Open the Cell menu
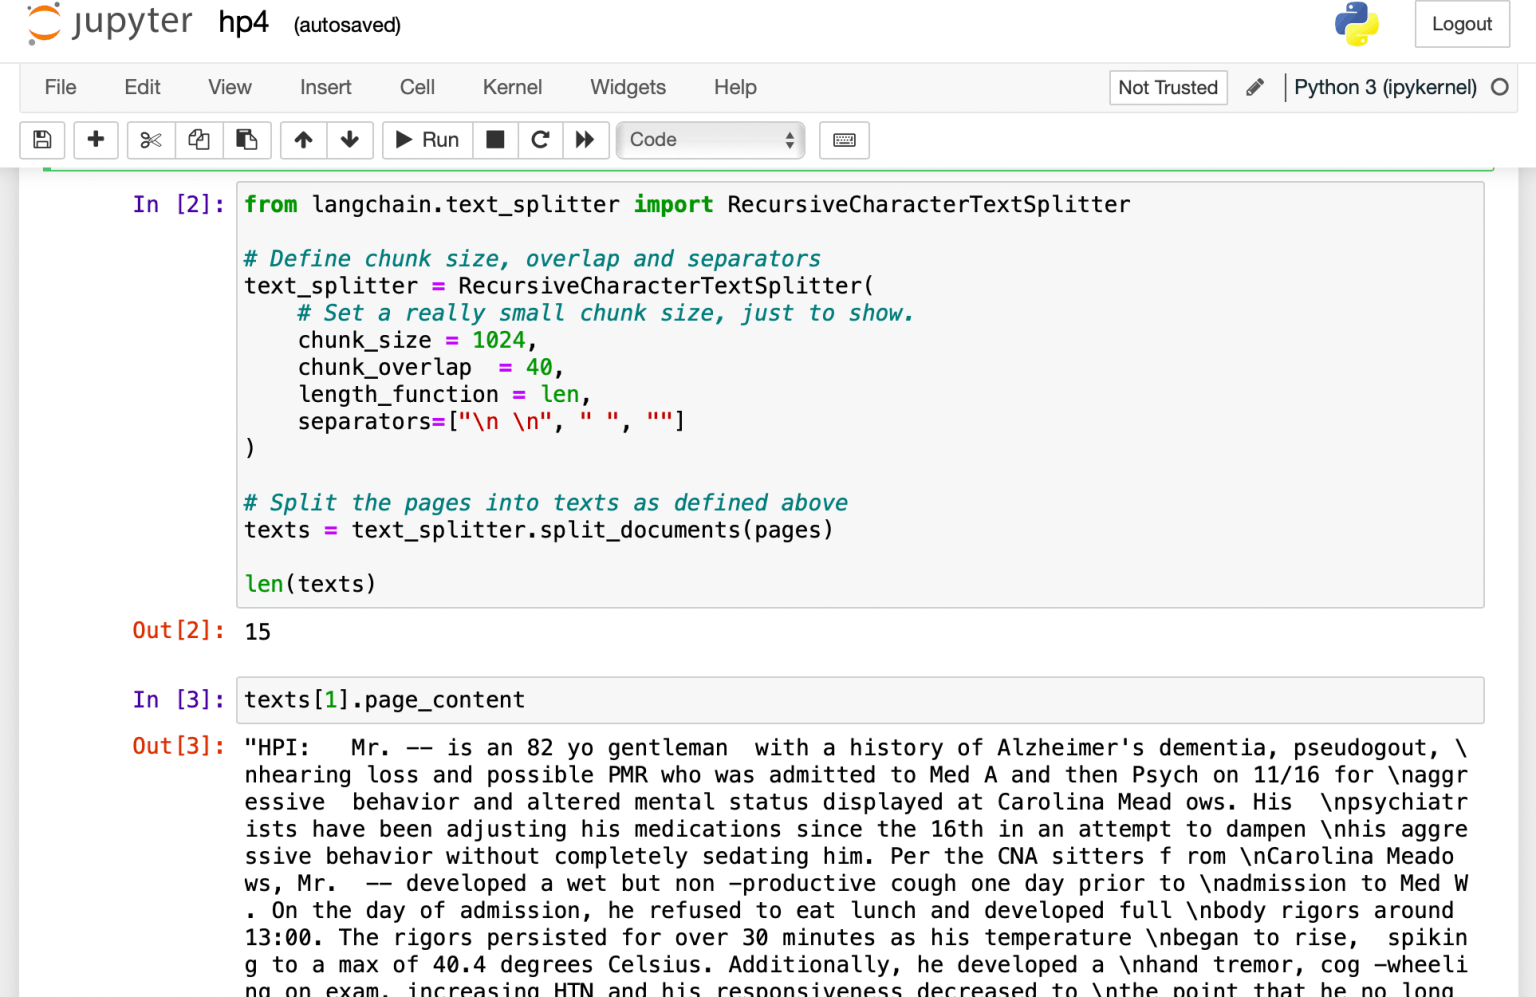This screenshot has height=997, width=1536. coord(417,87)
